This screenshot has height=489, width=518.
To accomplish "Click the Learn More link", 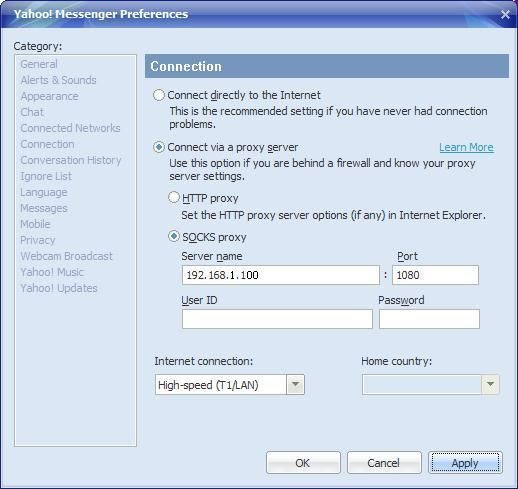I will (x=466, y=147).
